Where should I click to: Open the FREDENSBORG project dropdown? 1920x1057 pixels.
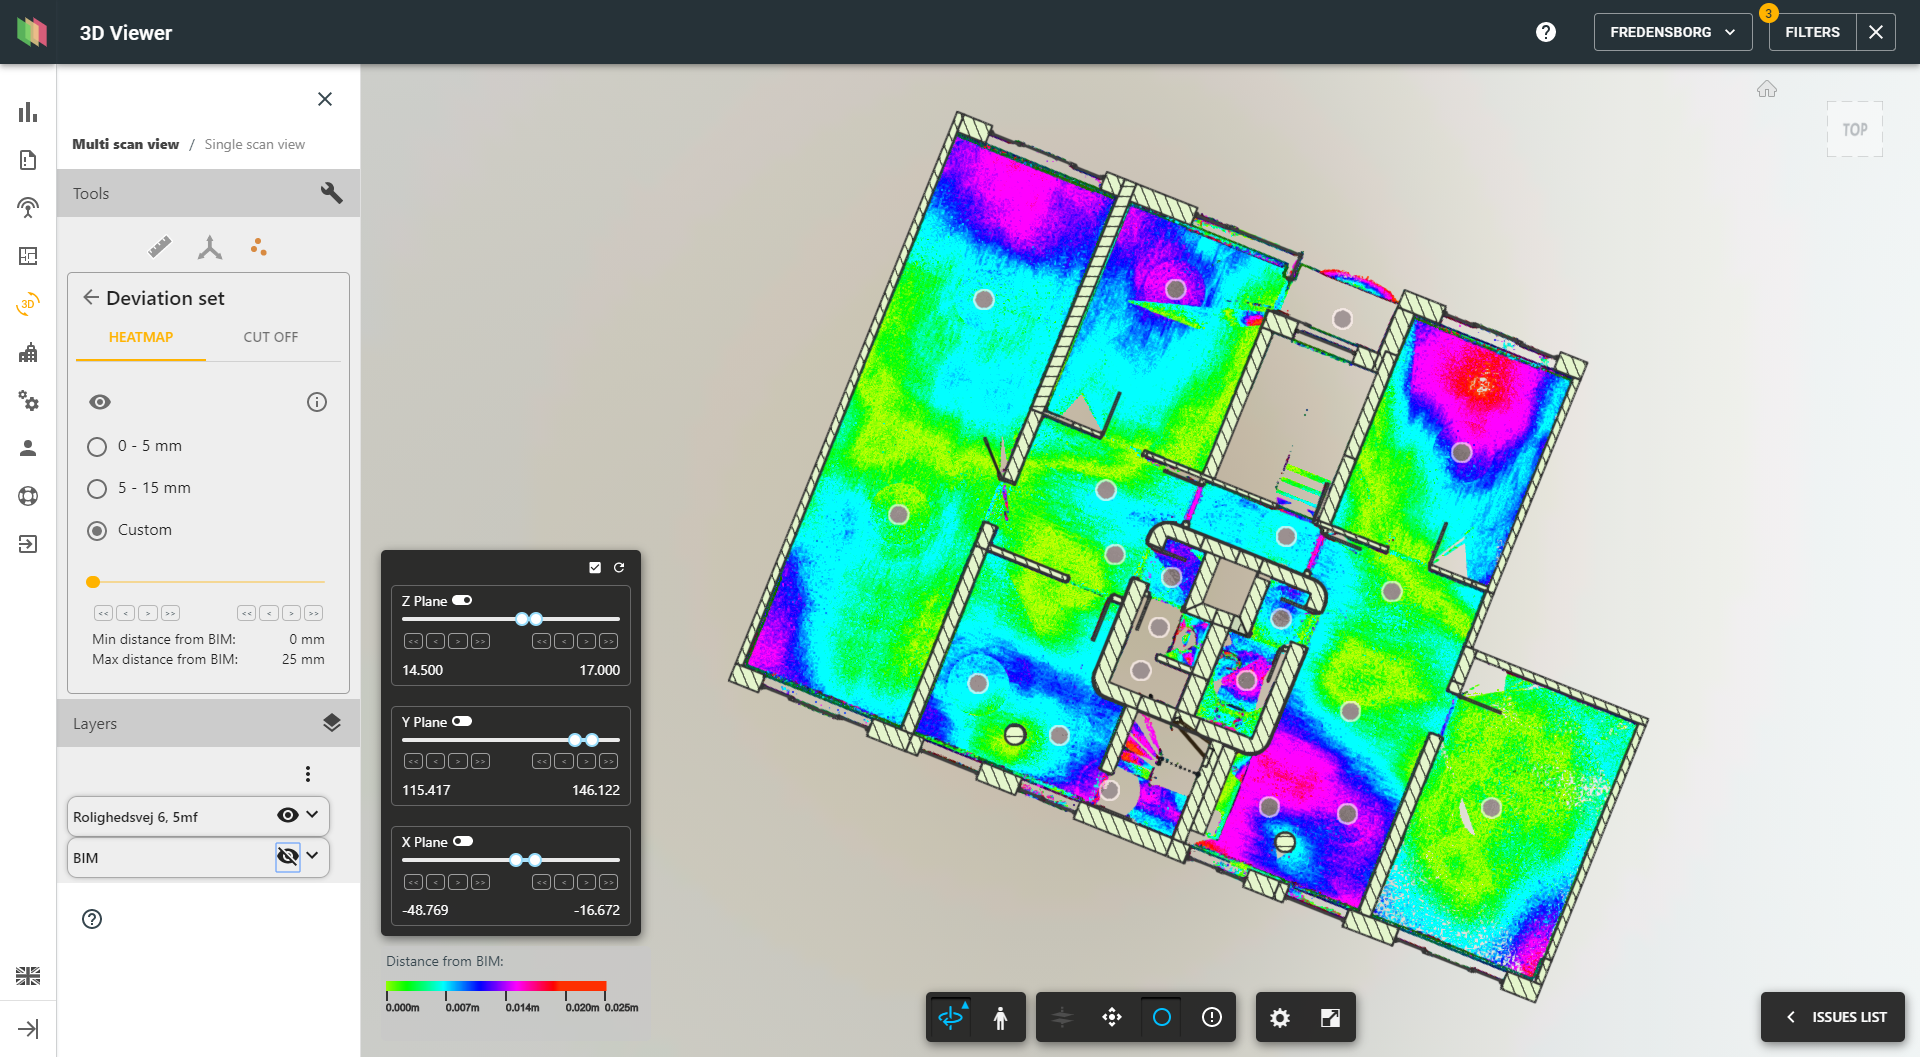(x=1671, y=31)
